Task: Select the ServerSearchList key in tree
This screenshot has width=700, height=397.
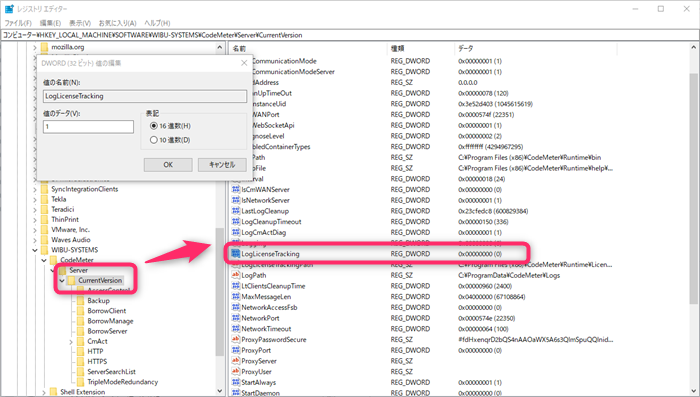Action: click(112, 372)
